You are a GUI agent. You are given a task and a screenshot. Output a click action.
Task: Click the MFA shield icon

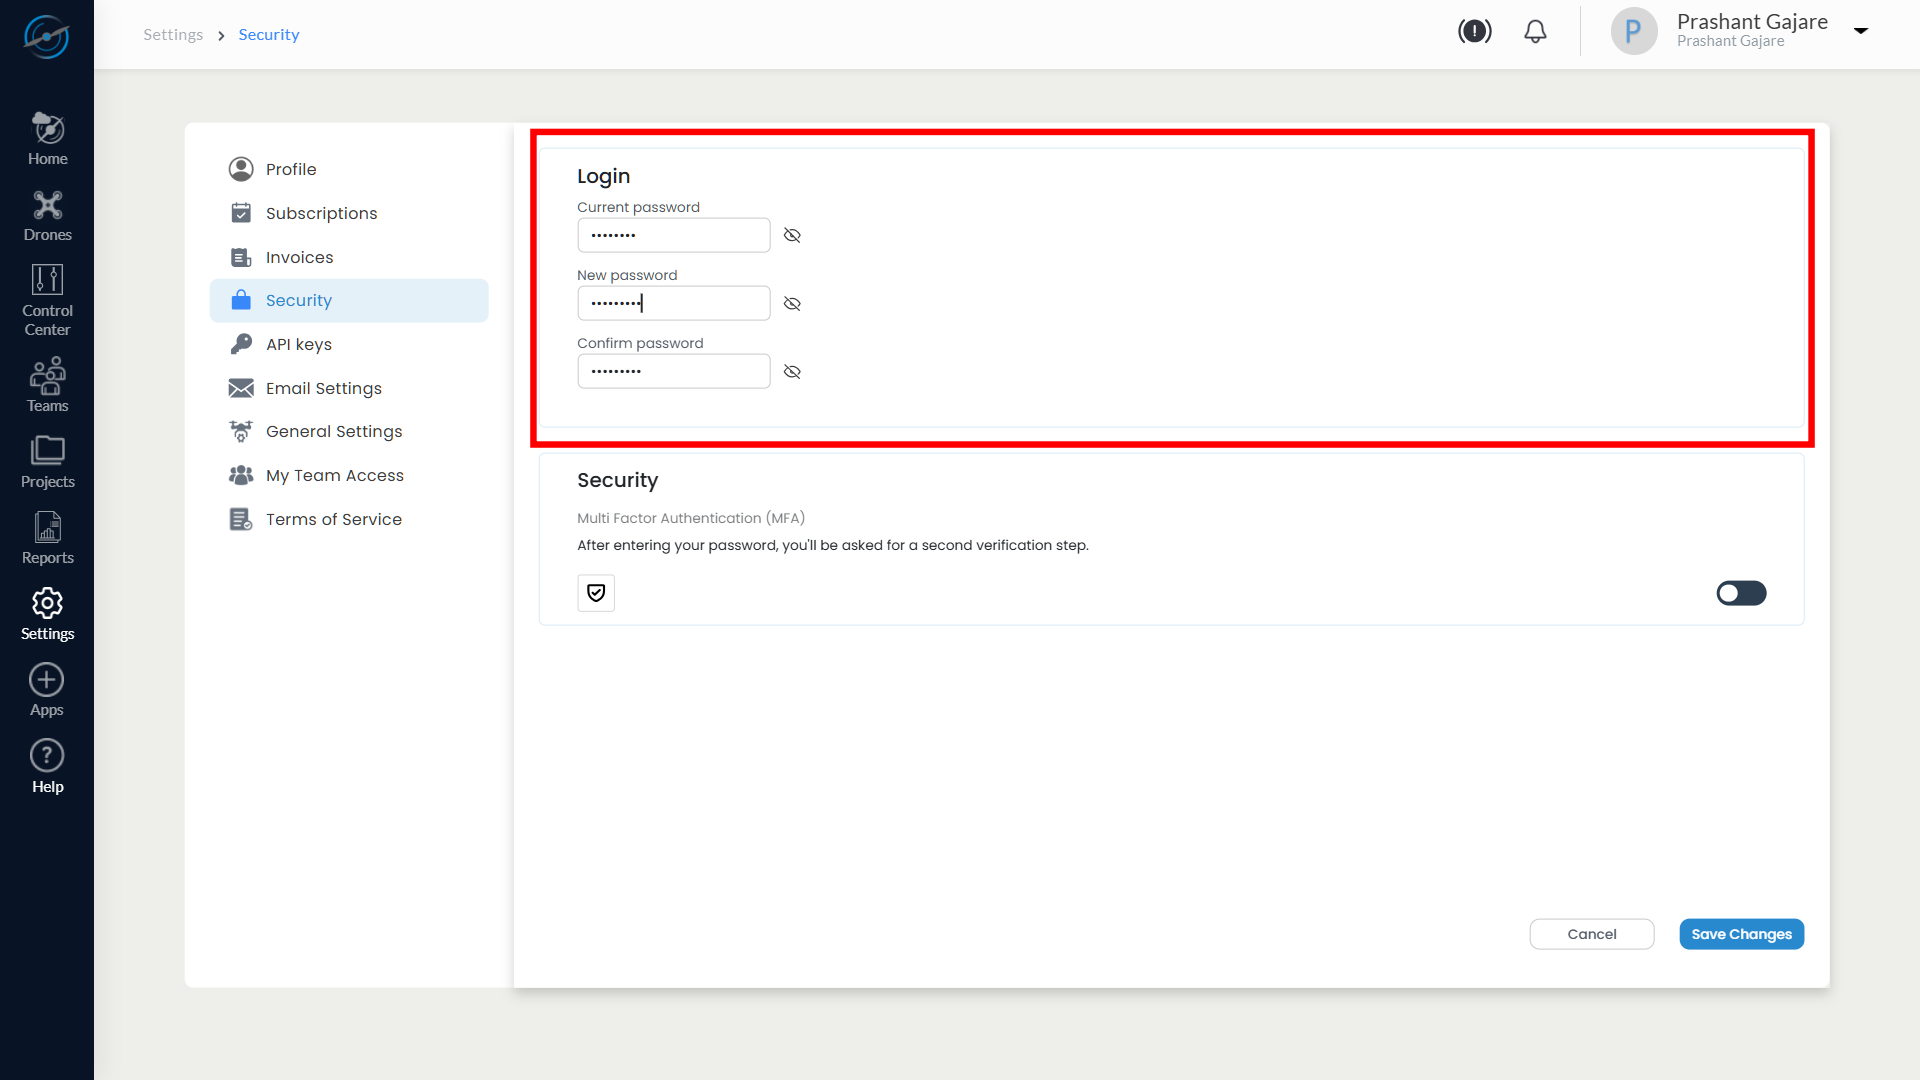click(x=596, y=593)
